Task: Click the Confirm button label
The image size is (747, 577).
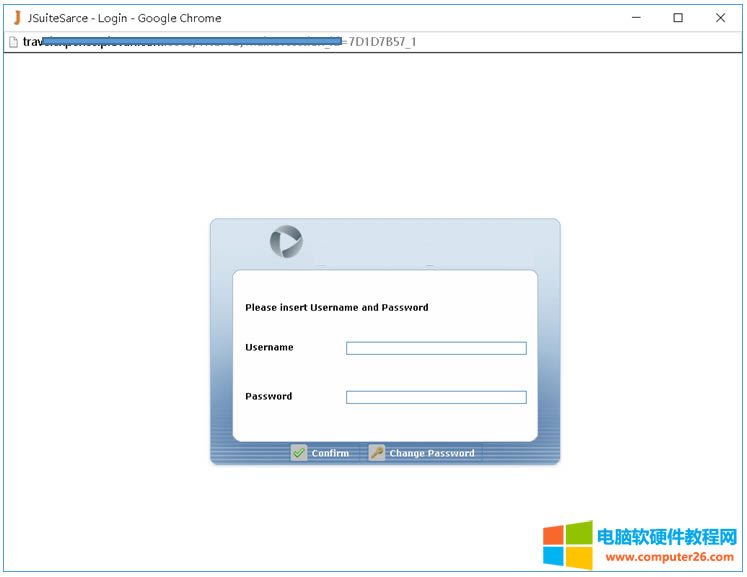Action: (330, 453)
